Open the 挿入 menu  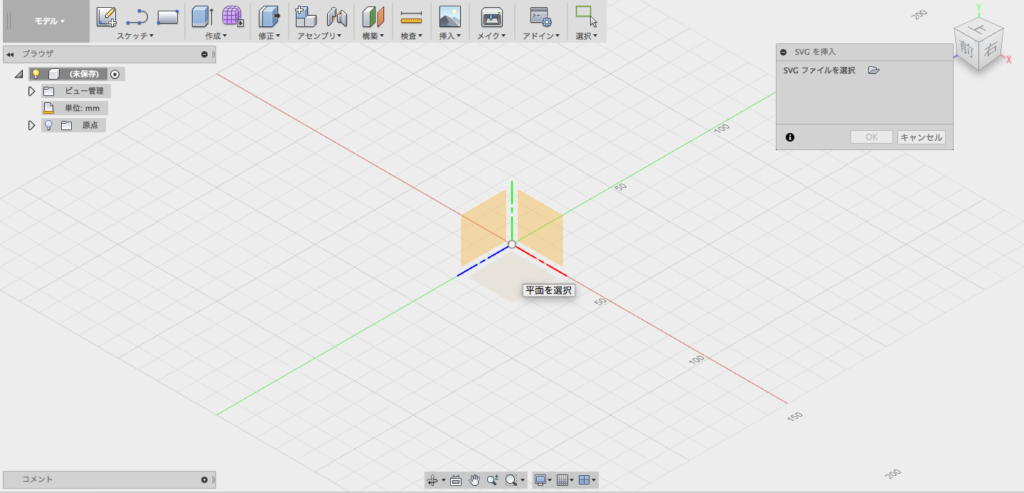pyautogui.click(x=450, y=36)
